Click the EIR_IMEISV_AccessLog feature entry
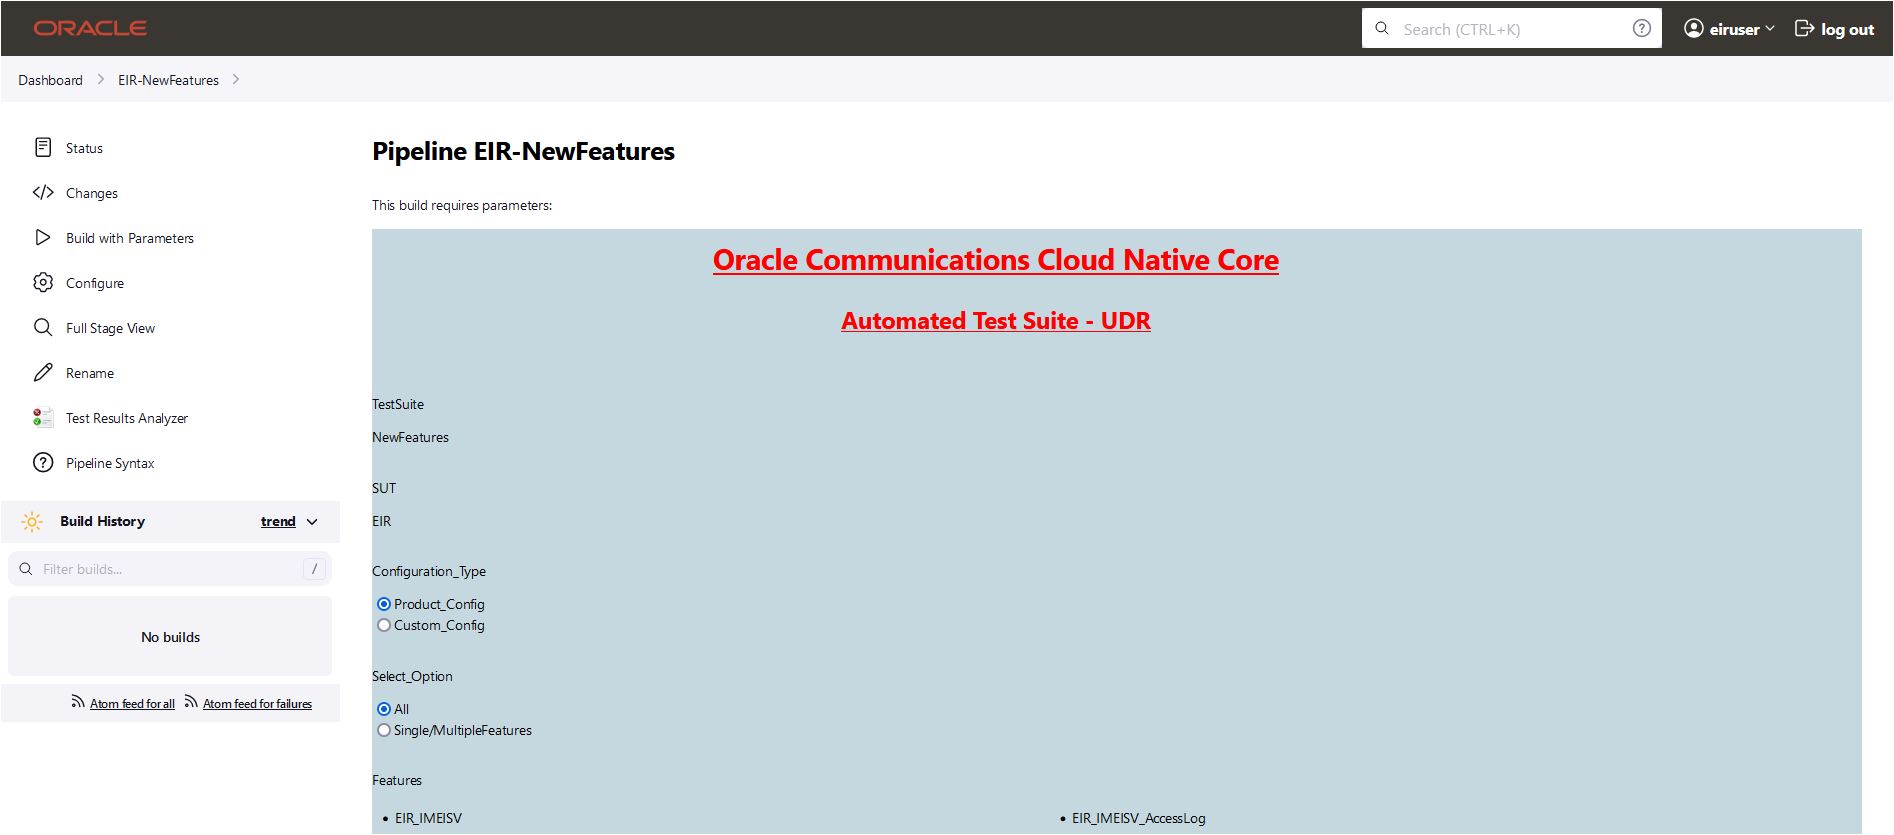Screen dimensions: 1894x835 point(1138,818)
